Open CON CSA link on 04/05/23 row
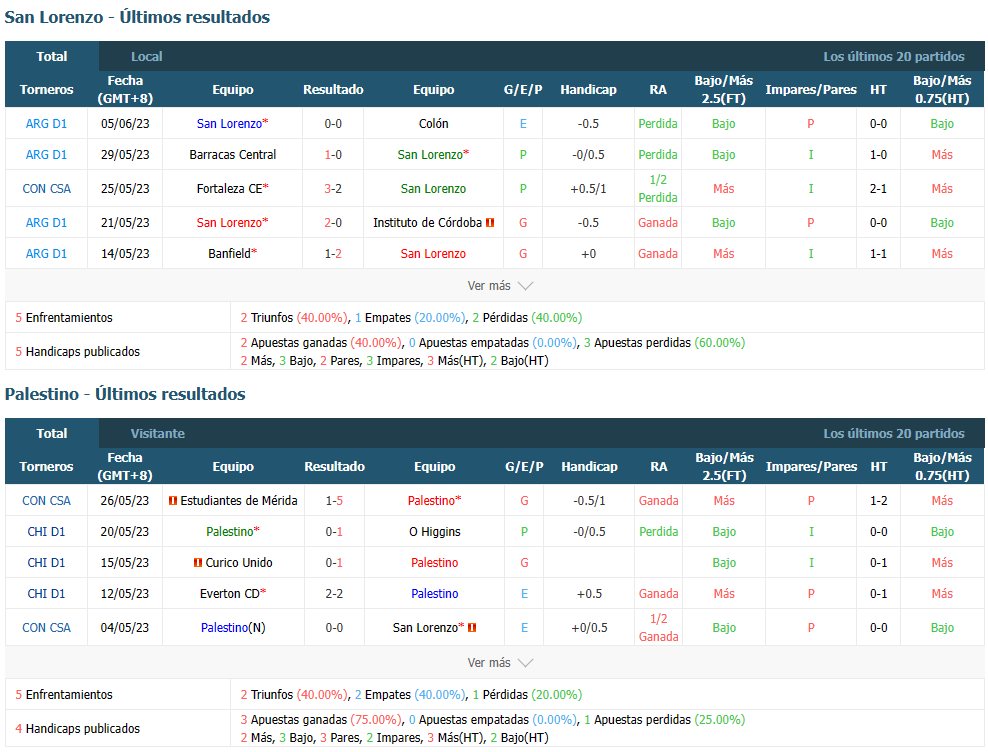Viewport: 988px width, 752px height. pyautogui.click(x=47, y=627)
